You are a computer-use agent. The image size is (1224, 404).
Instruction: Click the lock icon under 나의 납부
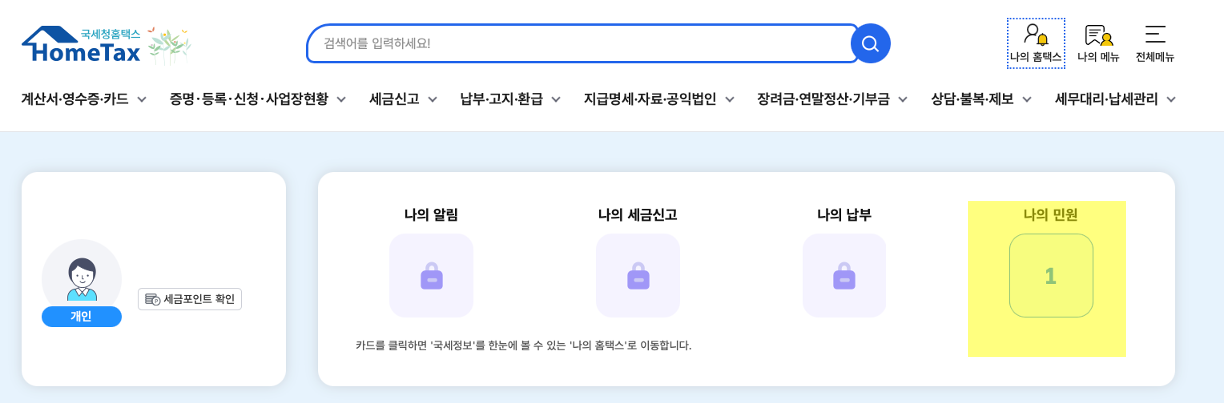[844, 276]
